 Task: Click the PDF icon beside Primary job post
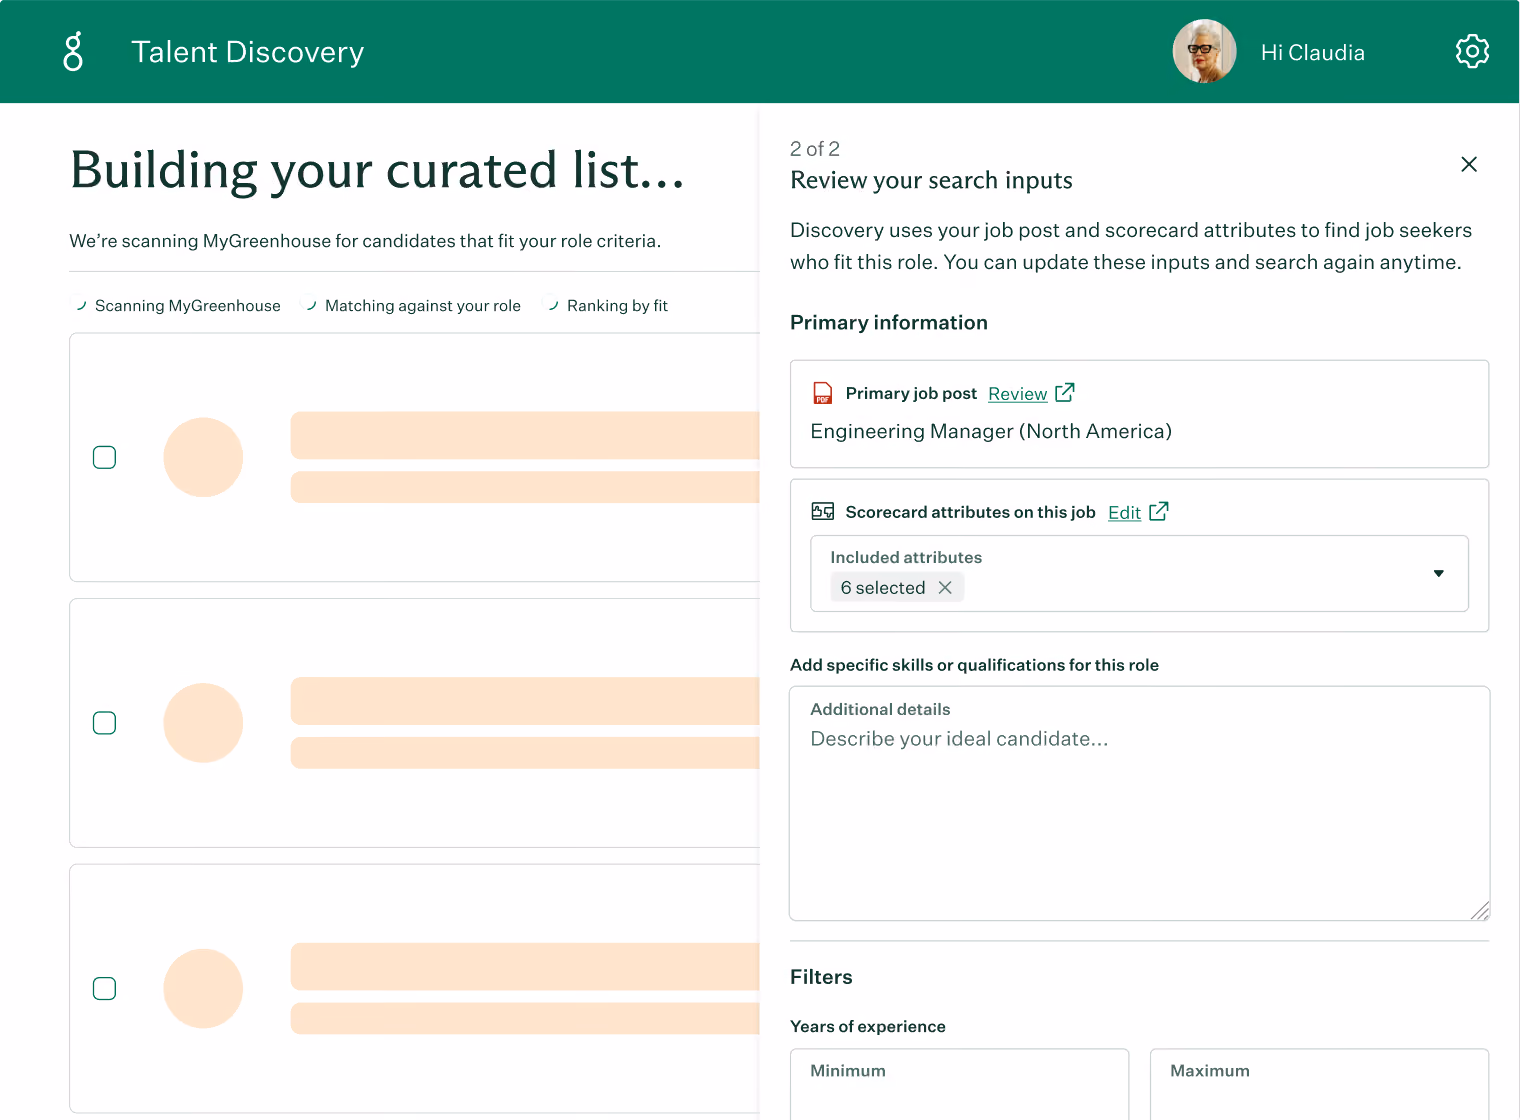click(x=822, y=393)
